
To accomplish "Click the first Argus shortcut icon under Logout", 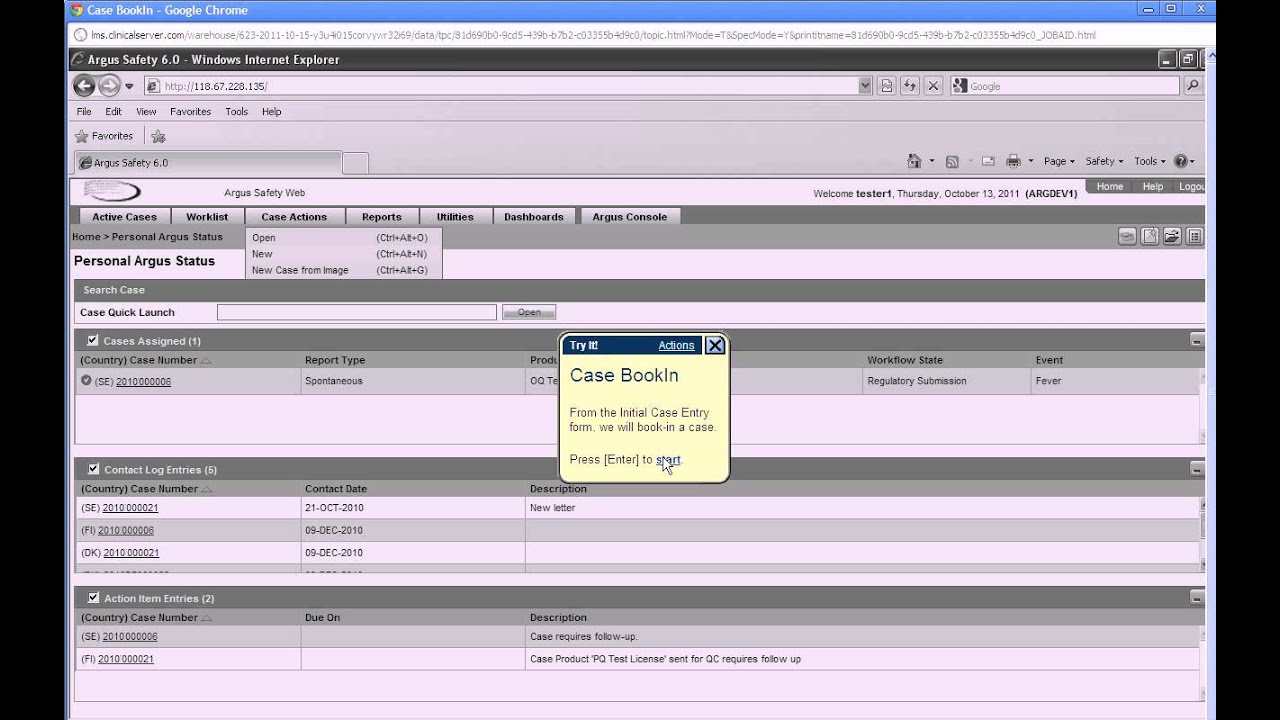I will coord(1127,237).
